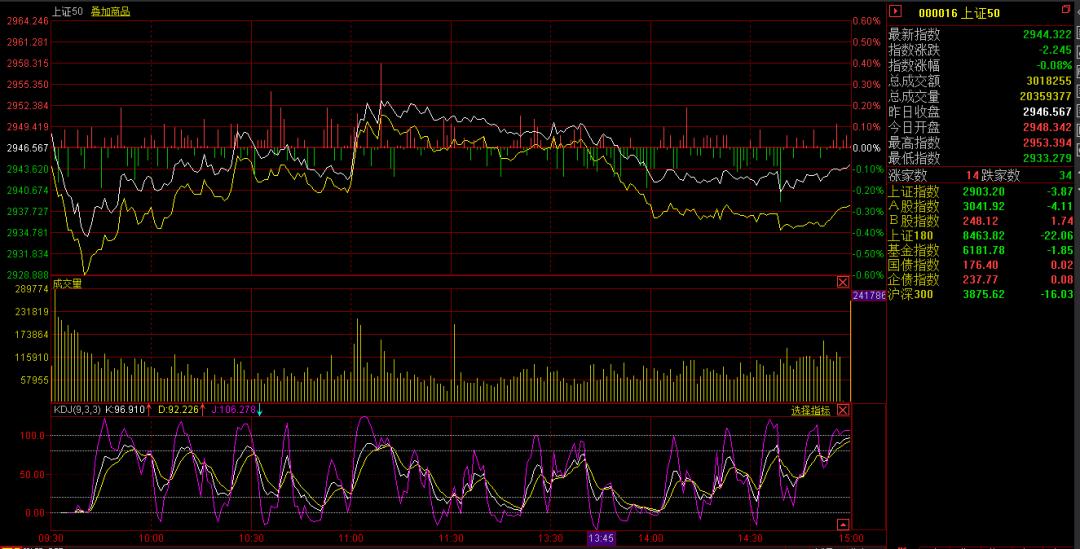Click the 叠加商品 overlay link
1080x549 pixels.
110,11
